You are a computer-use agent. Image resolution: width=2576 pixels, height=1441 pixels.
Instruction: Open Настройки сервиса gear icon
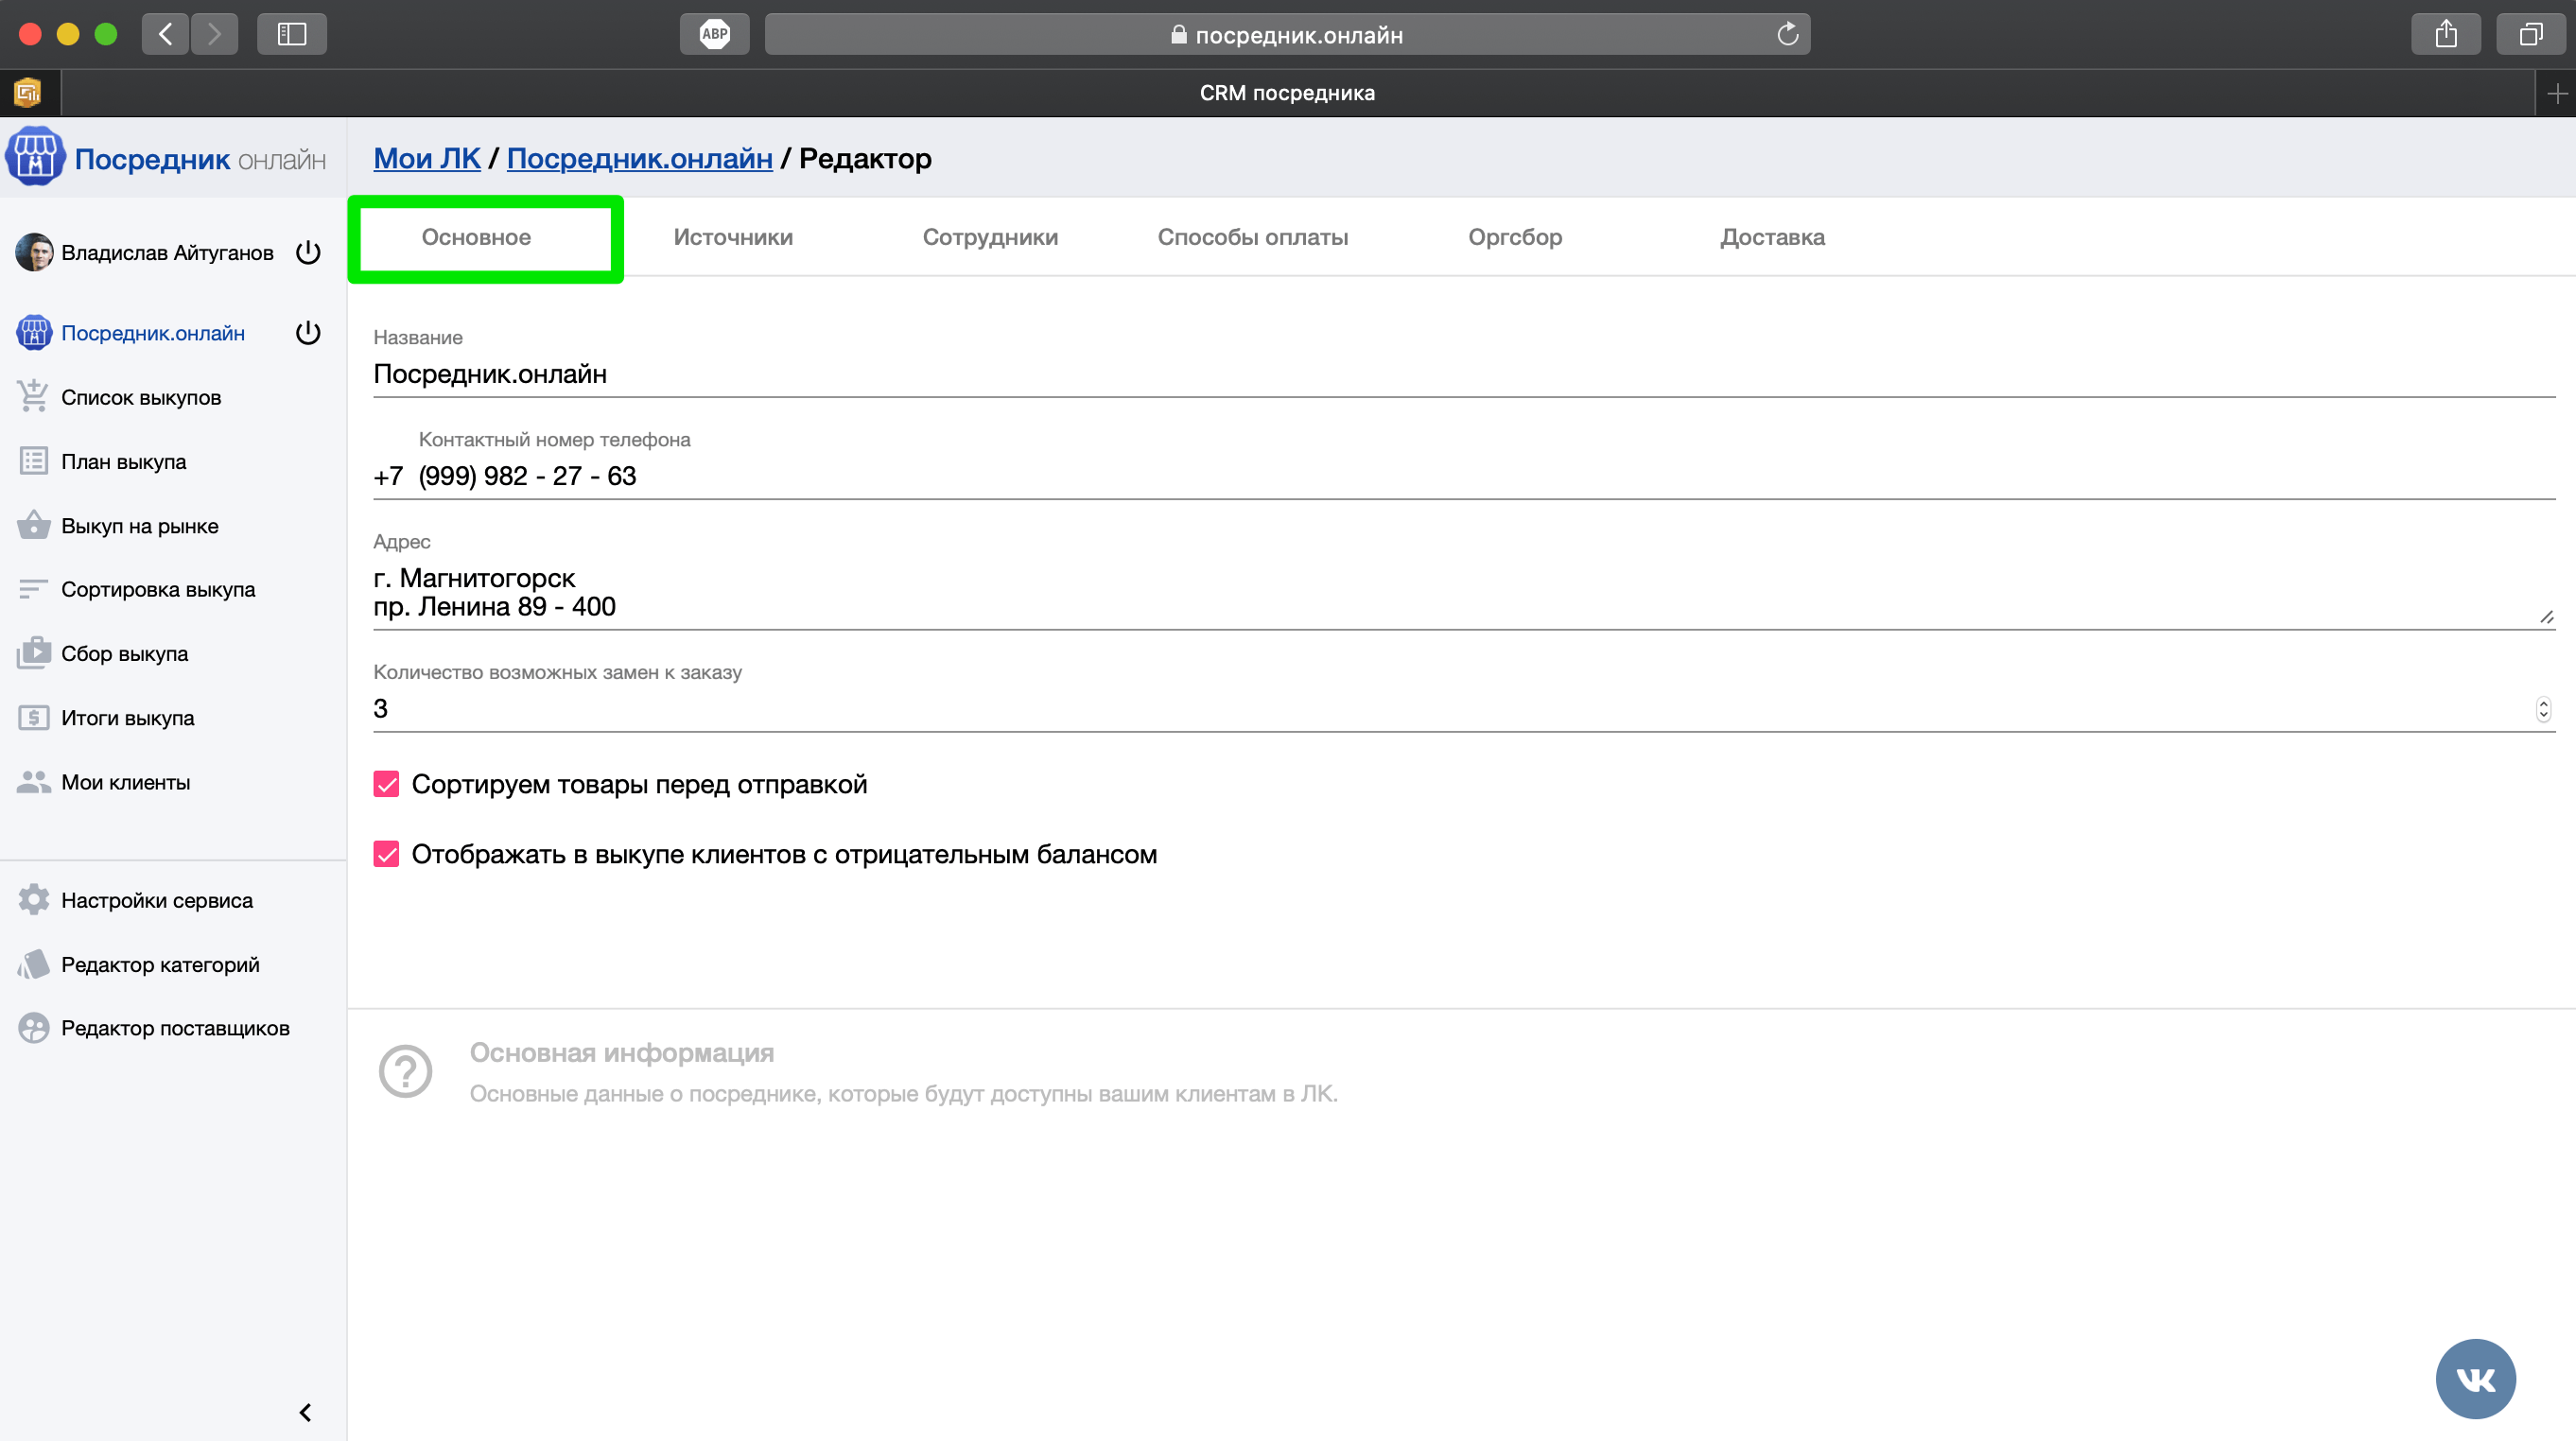pos(33,900)
